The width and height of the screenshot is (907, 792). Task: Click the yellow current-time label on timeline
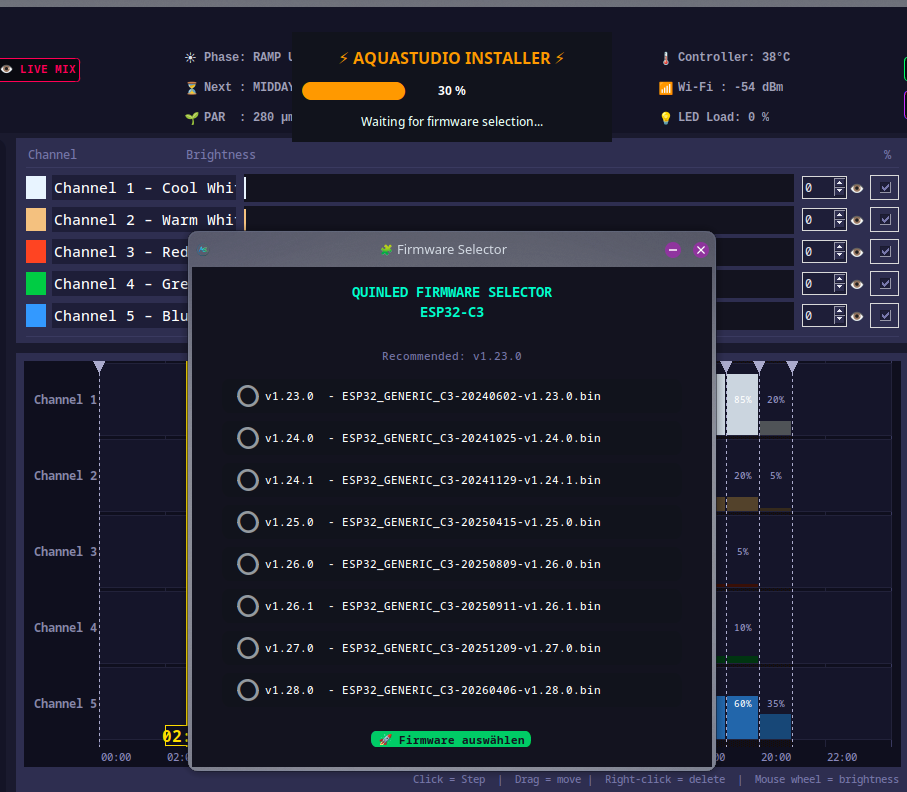tap(176, 736)
